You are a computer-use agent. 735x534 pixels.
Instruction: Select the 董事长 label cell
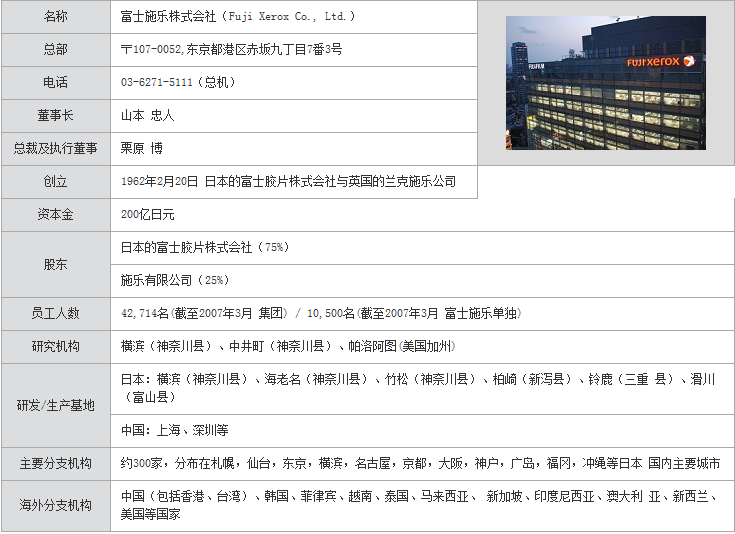tap(56, 116)
